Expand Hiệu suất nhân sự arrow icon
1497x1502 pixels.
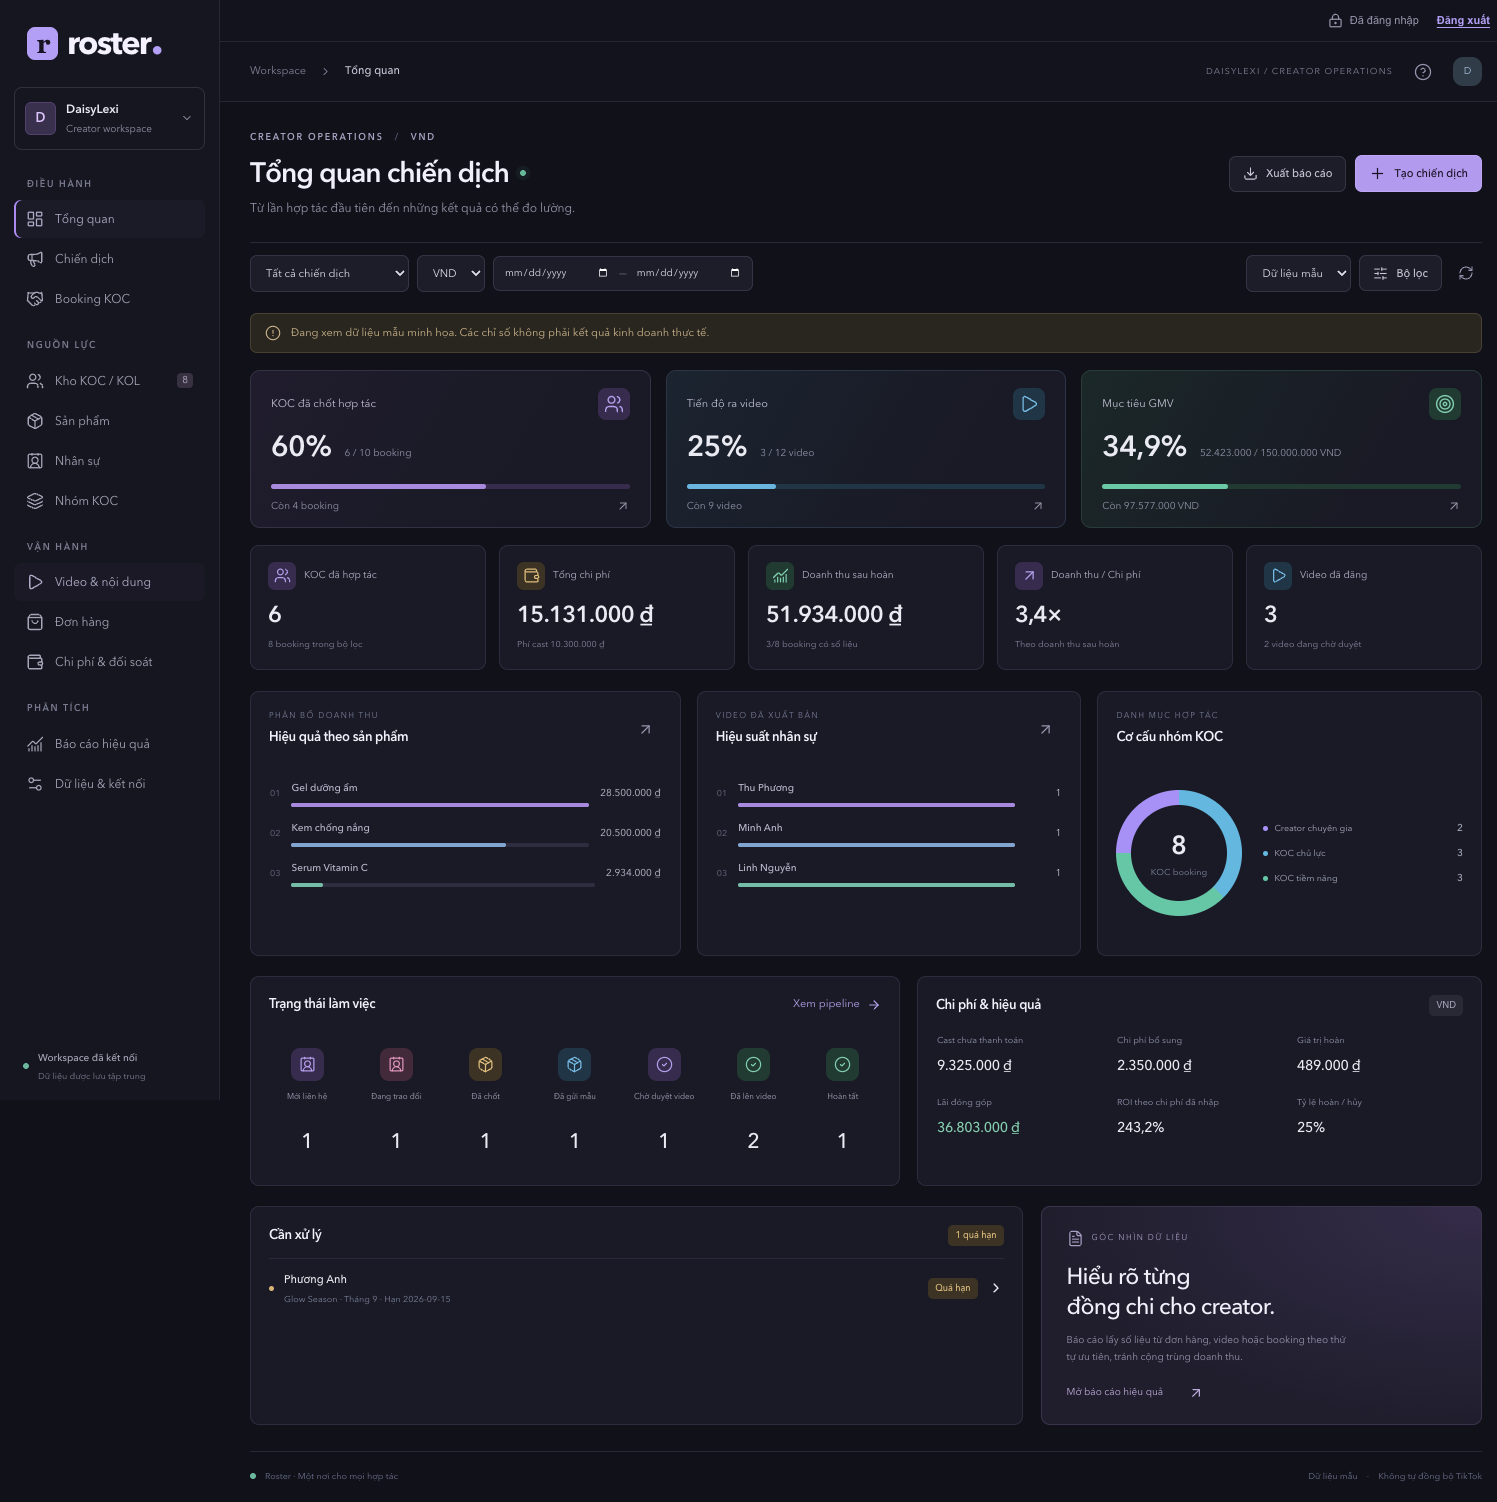1046,729
